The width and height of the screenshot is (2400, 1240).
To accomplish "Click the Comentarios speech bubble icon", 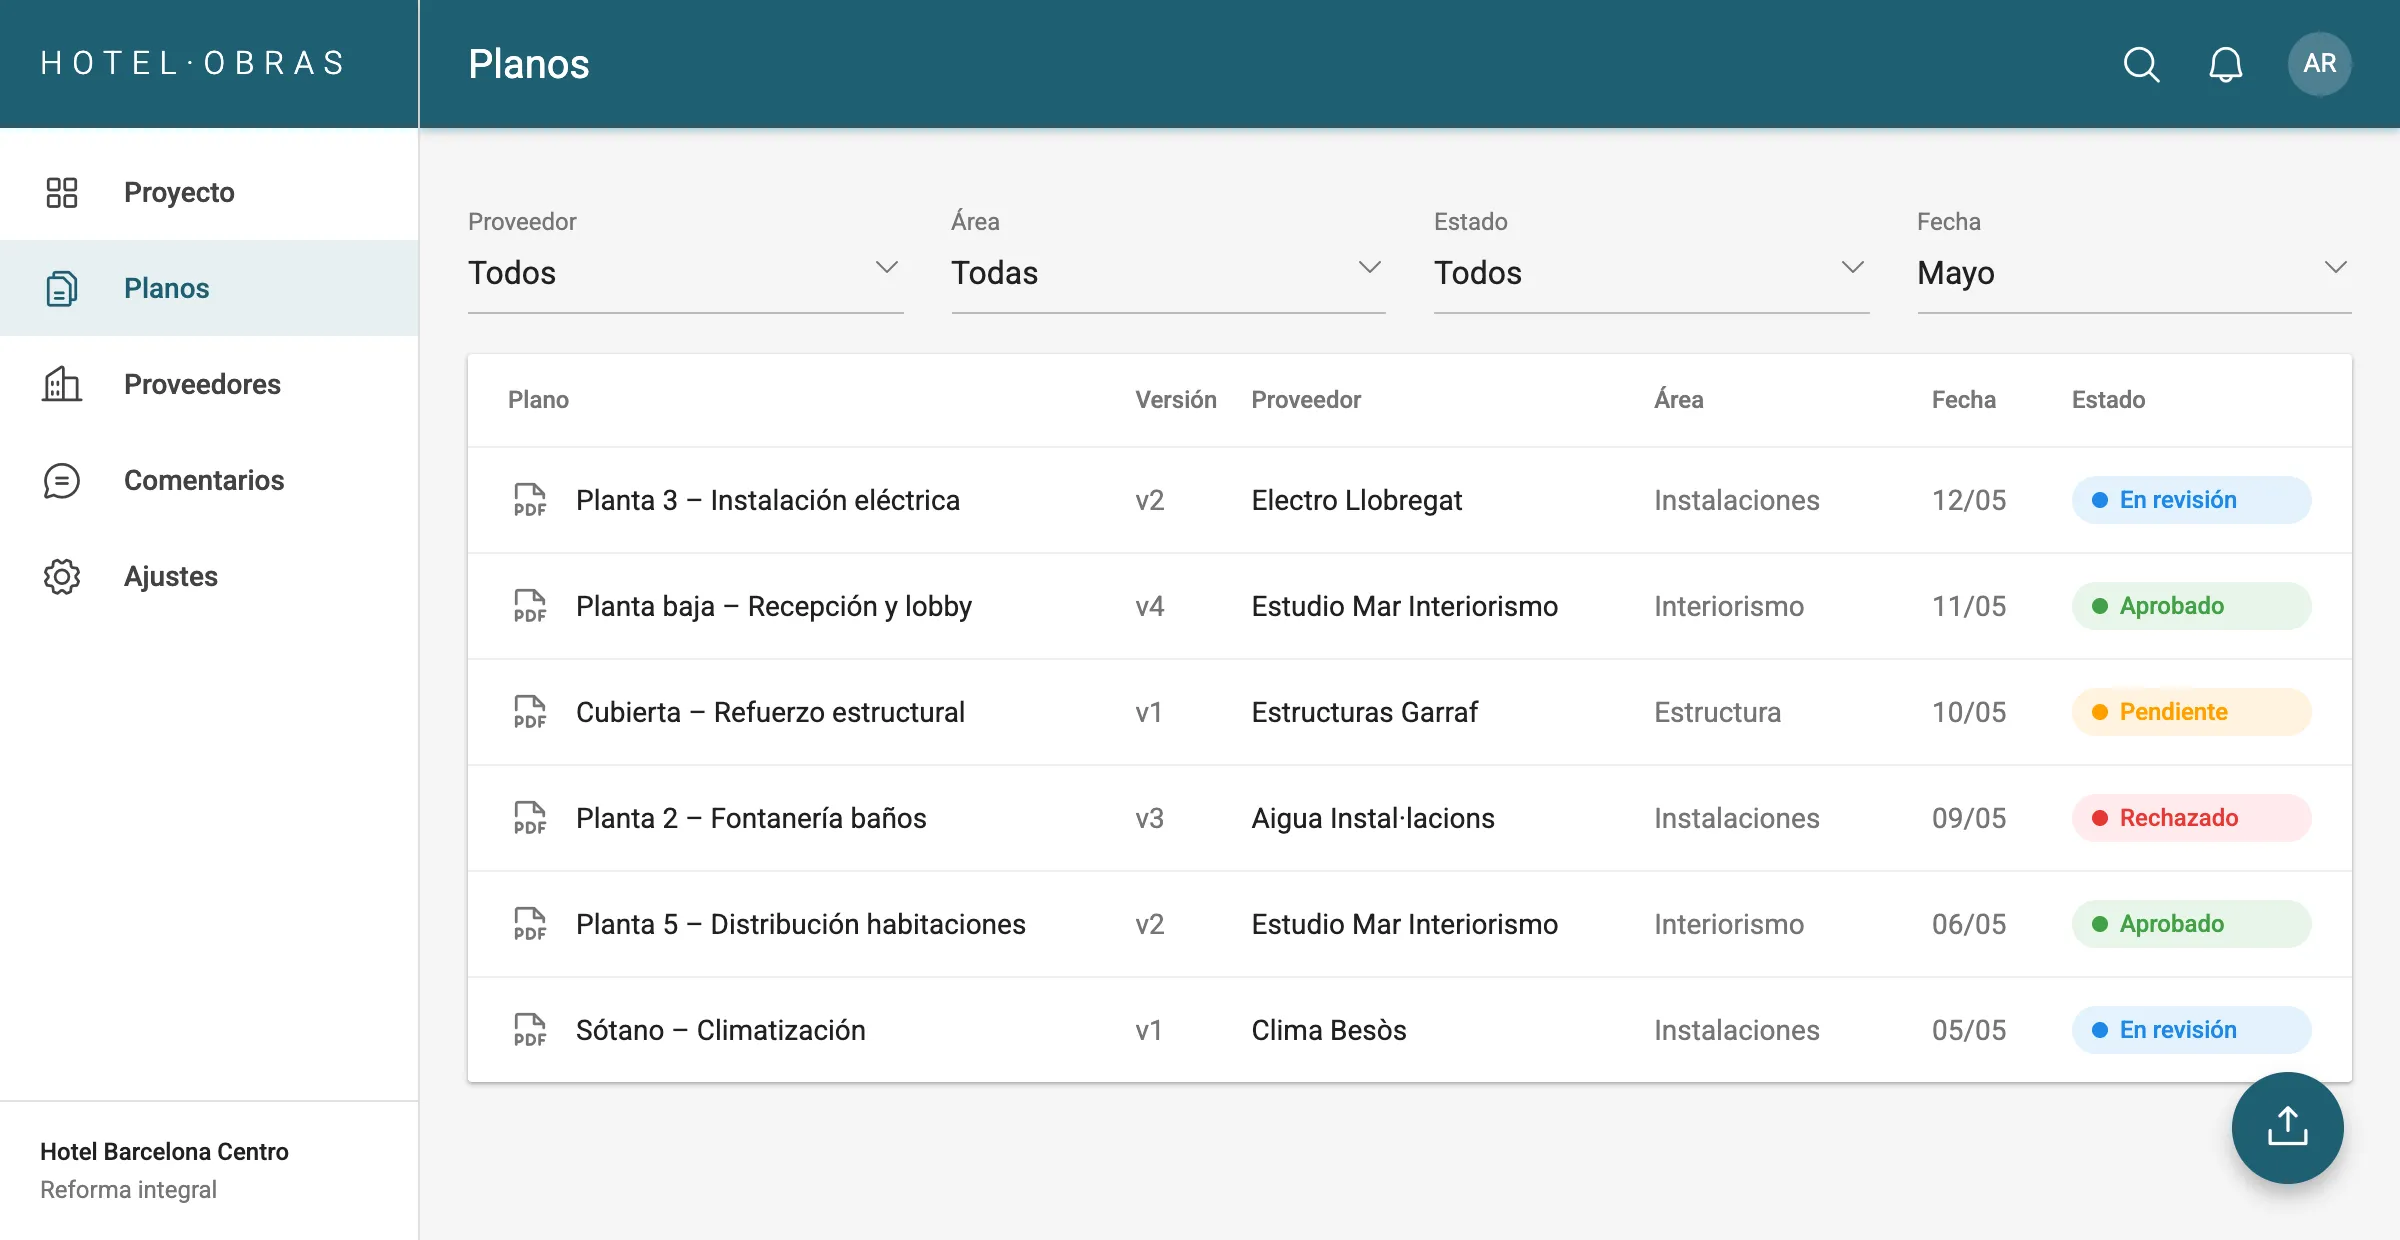I will (62, 480).
